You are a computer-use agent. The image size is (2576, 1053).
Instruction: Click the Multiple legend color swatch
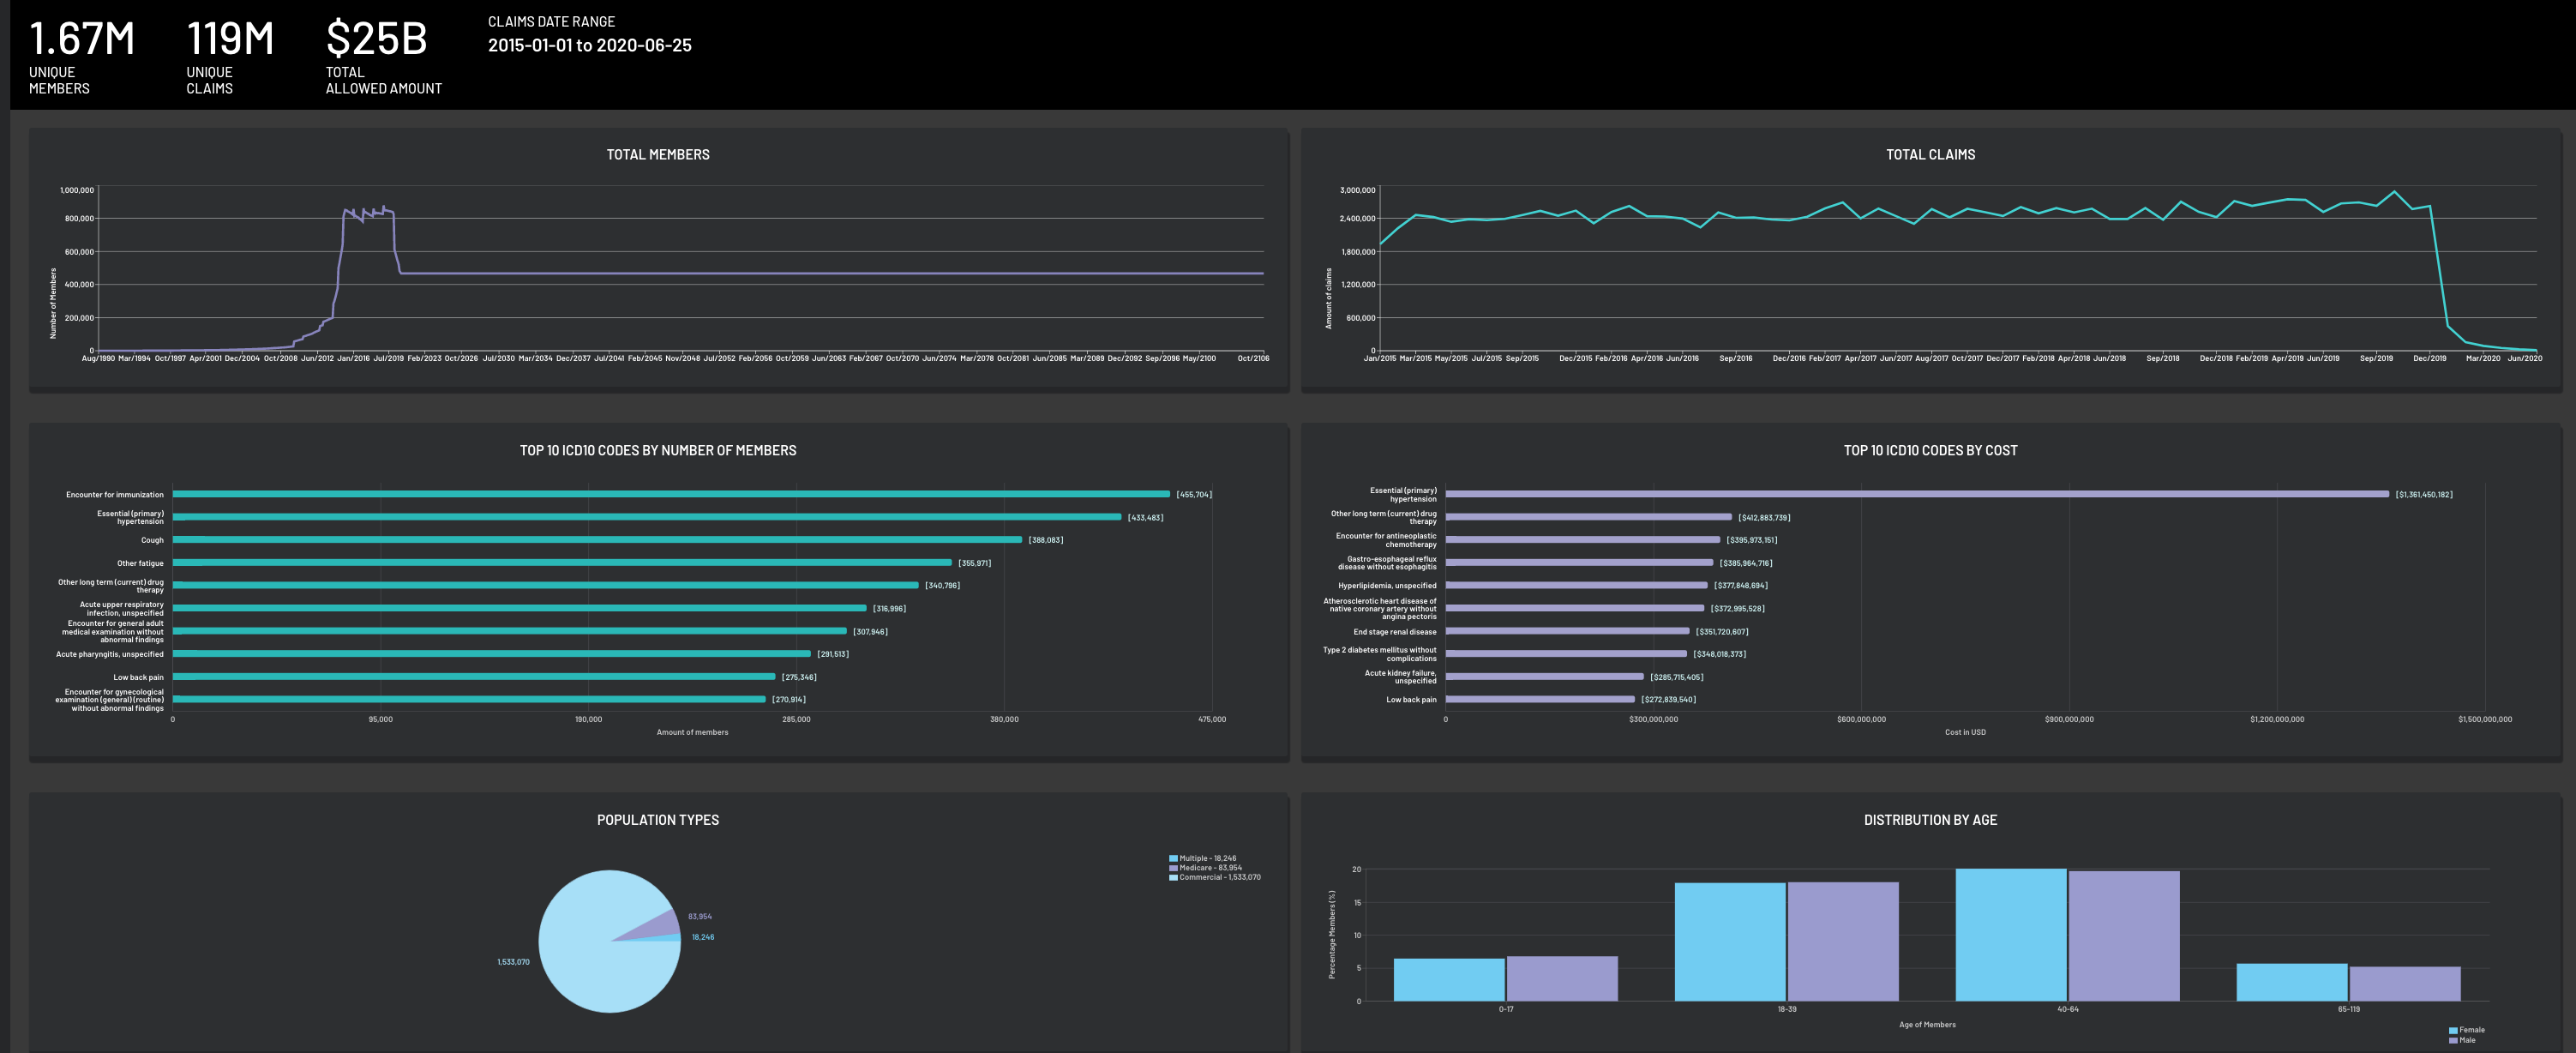pos(1173,858)
